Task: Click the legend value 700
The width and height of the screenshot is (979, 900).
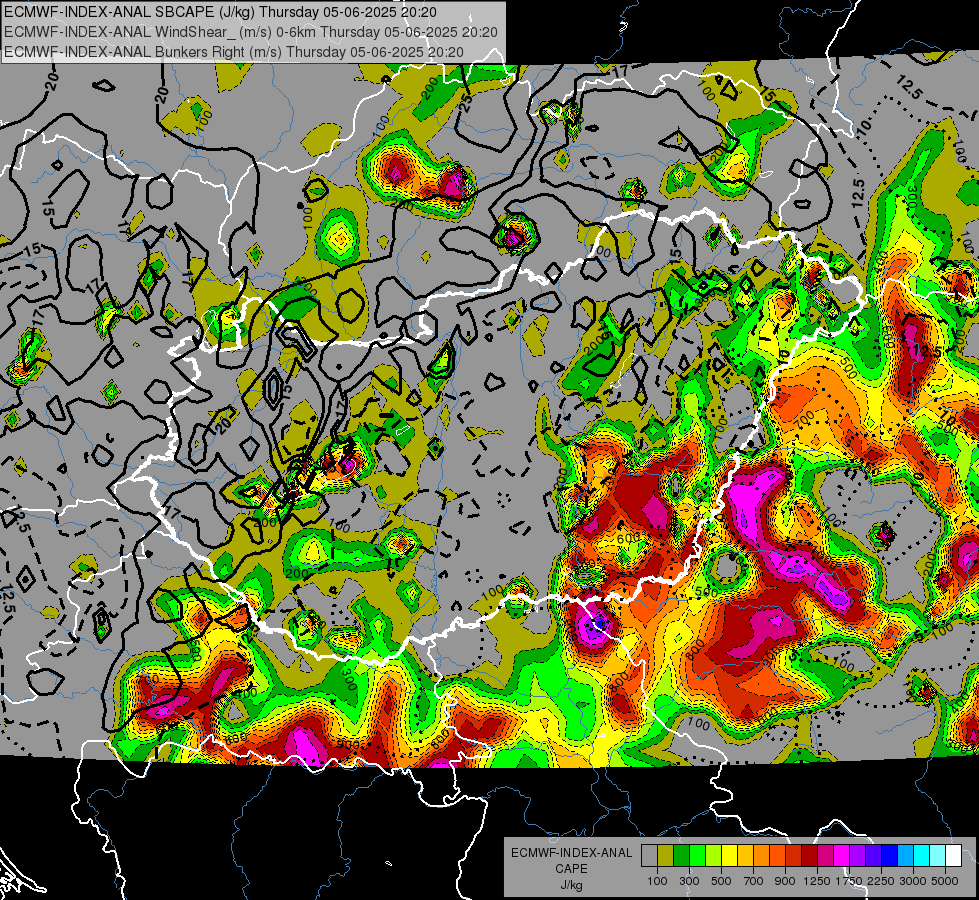Action: click(754, 881)
